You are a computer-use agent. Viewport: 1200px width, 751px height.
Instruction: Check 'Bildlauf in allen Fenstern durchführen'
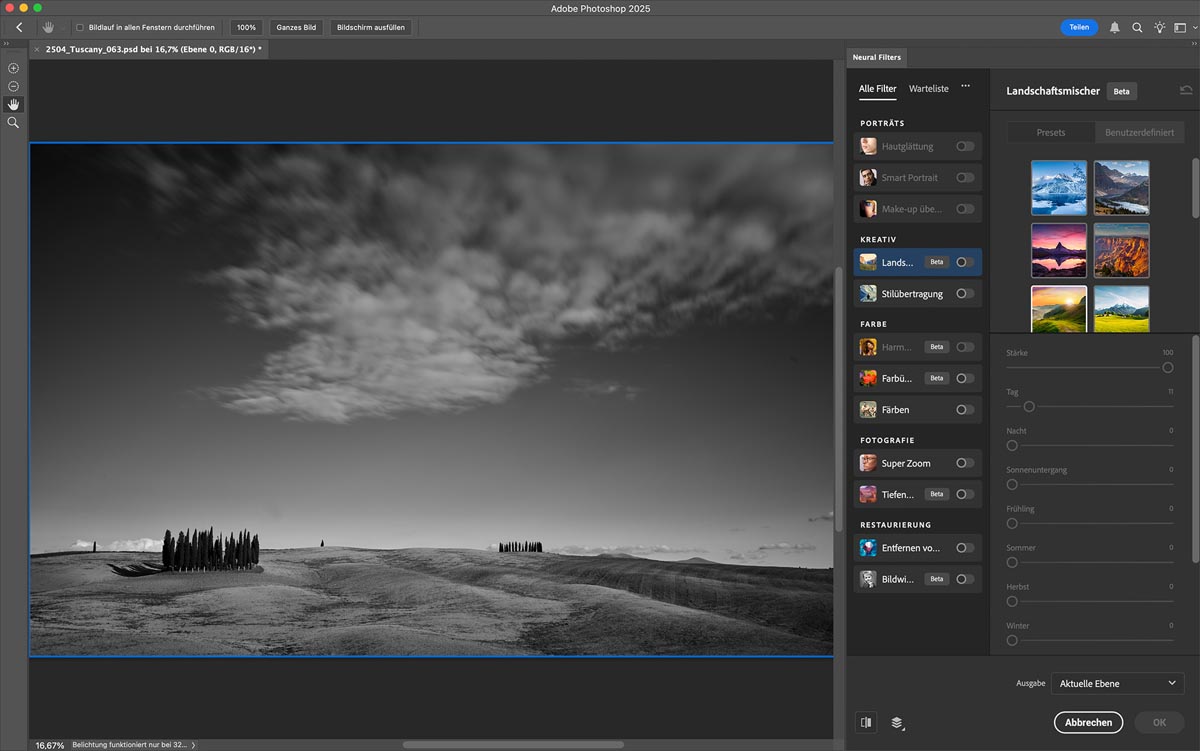pos(80,27)
